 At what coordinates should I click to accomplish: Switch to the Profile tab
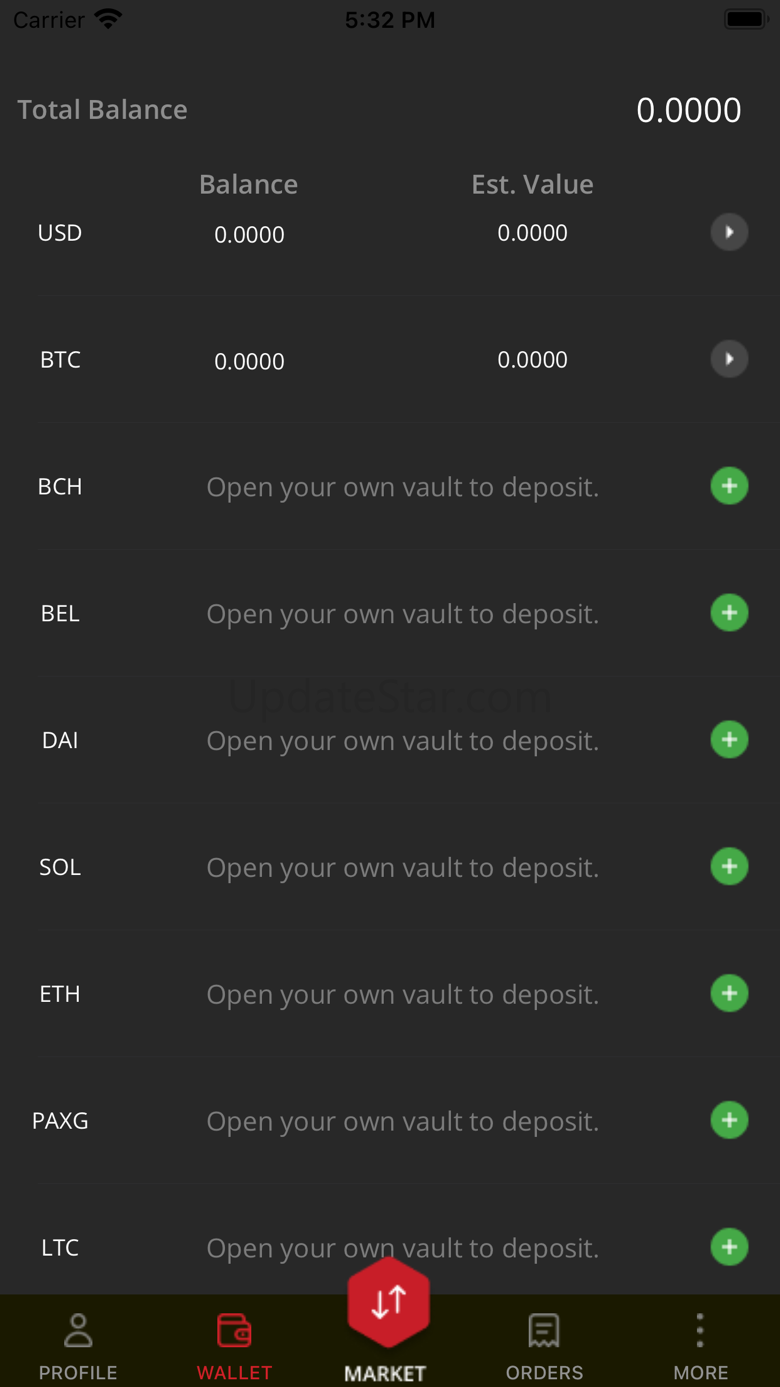click(x=78, y=1346)
